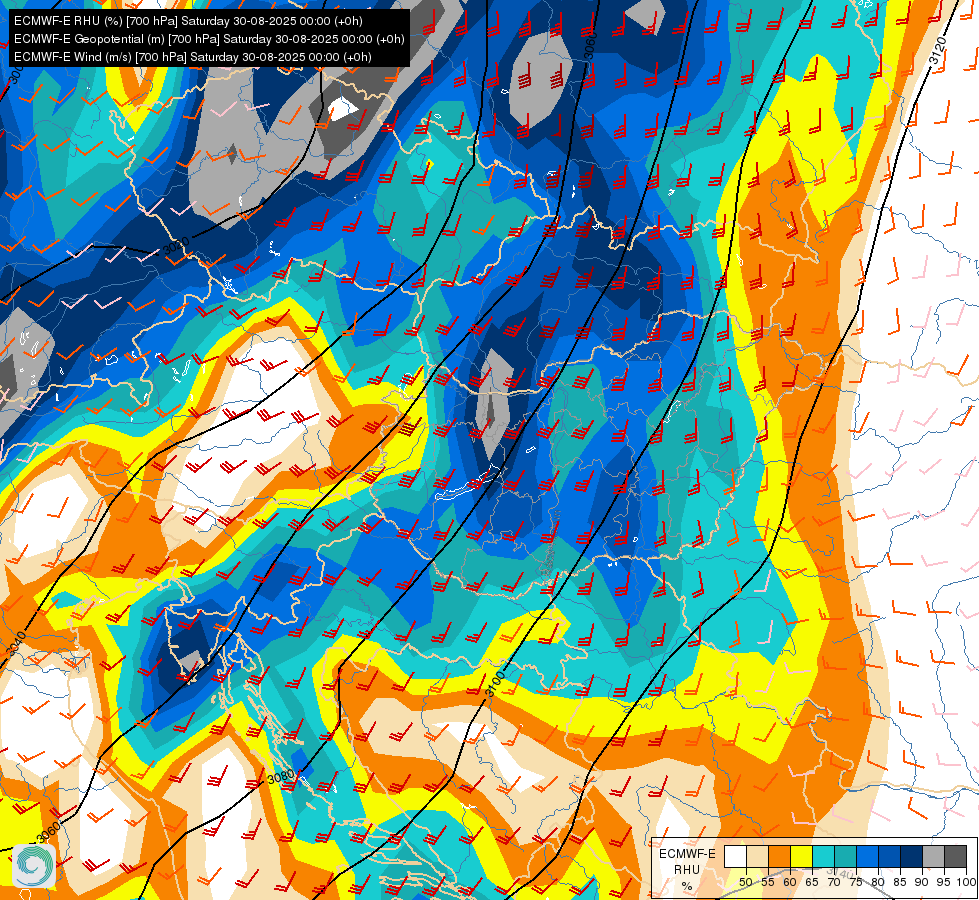This screenshot has width=979, height=900.
Task: Click the '3080' geopotential contour label
Action: pos(280,778)
